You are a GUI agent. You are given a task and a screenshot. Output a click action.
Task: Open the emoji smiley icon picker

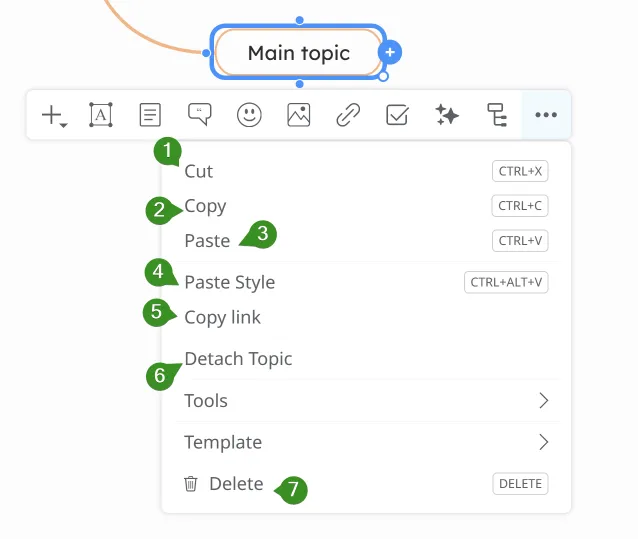tap(249, 115)
